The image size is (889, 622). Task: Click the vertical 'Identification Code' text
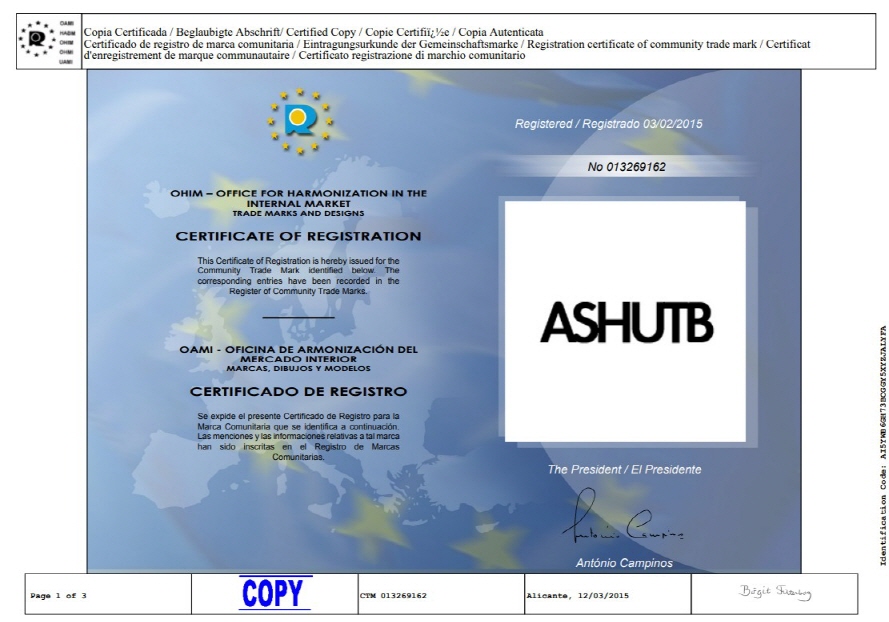pyautogui.click(x=883, y=446)
